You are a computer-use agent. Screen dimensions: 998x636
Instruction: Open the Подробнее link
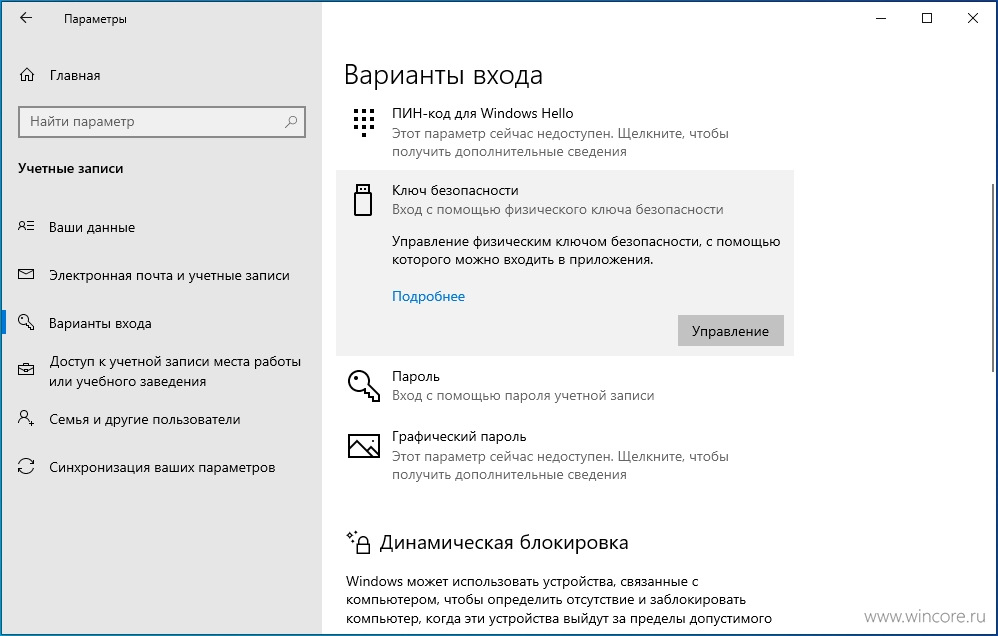click(428, 296)
